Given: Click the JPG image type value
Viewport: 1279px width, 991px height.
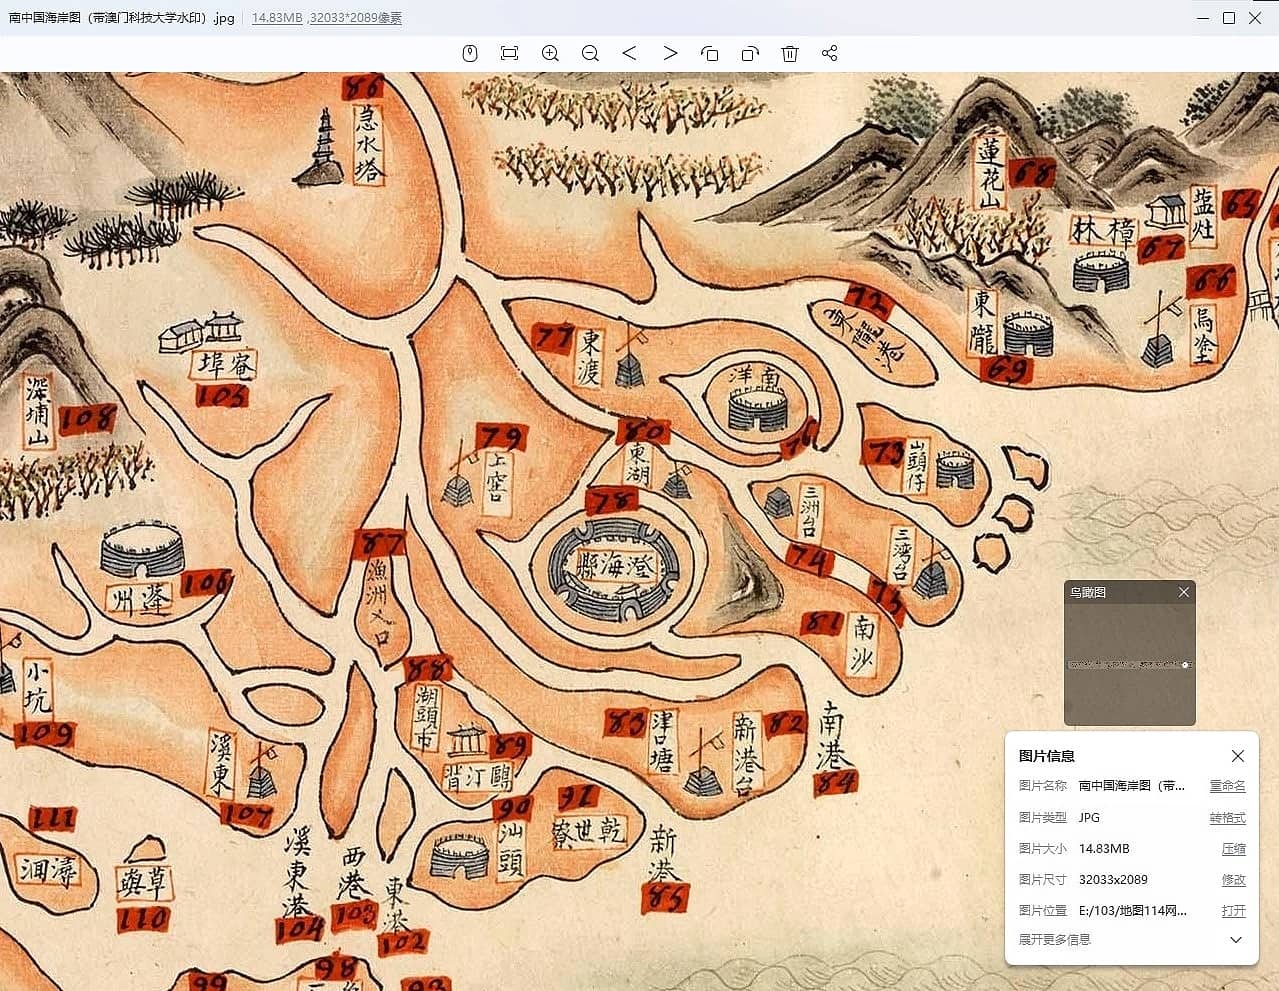Looking at the screenshot, I should [x=1089, y=818].
